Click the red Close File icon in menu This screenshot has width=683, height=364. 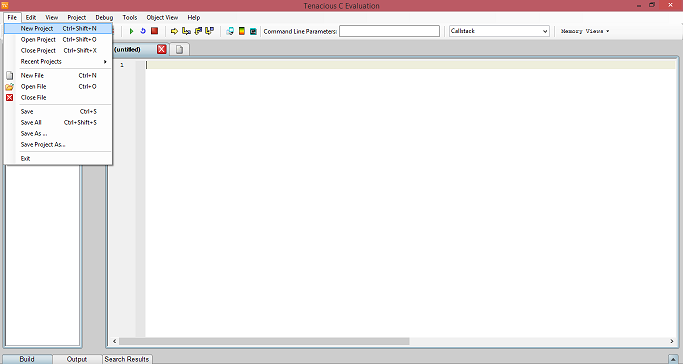pos(10,98)
